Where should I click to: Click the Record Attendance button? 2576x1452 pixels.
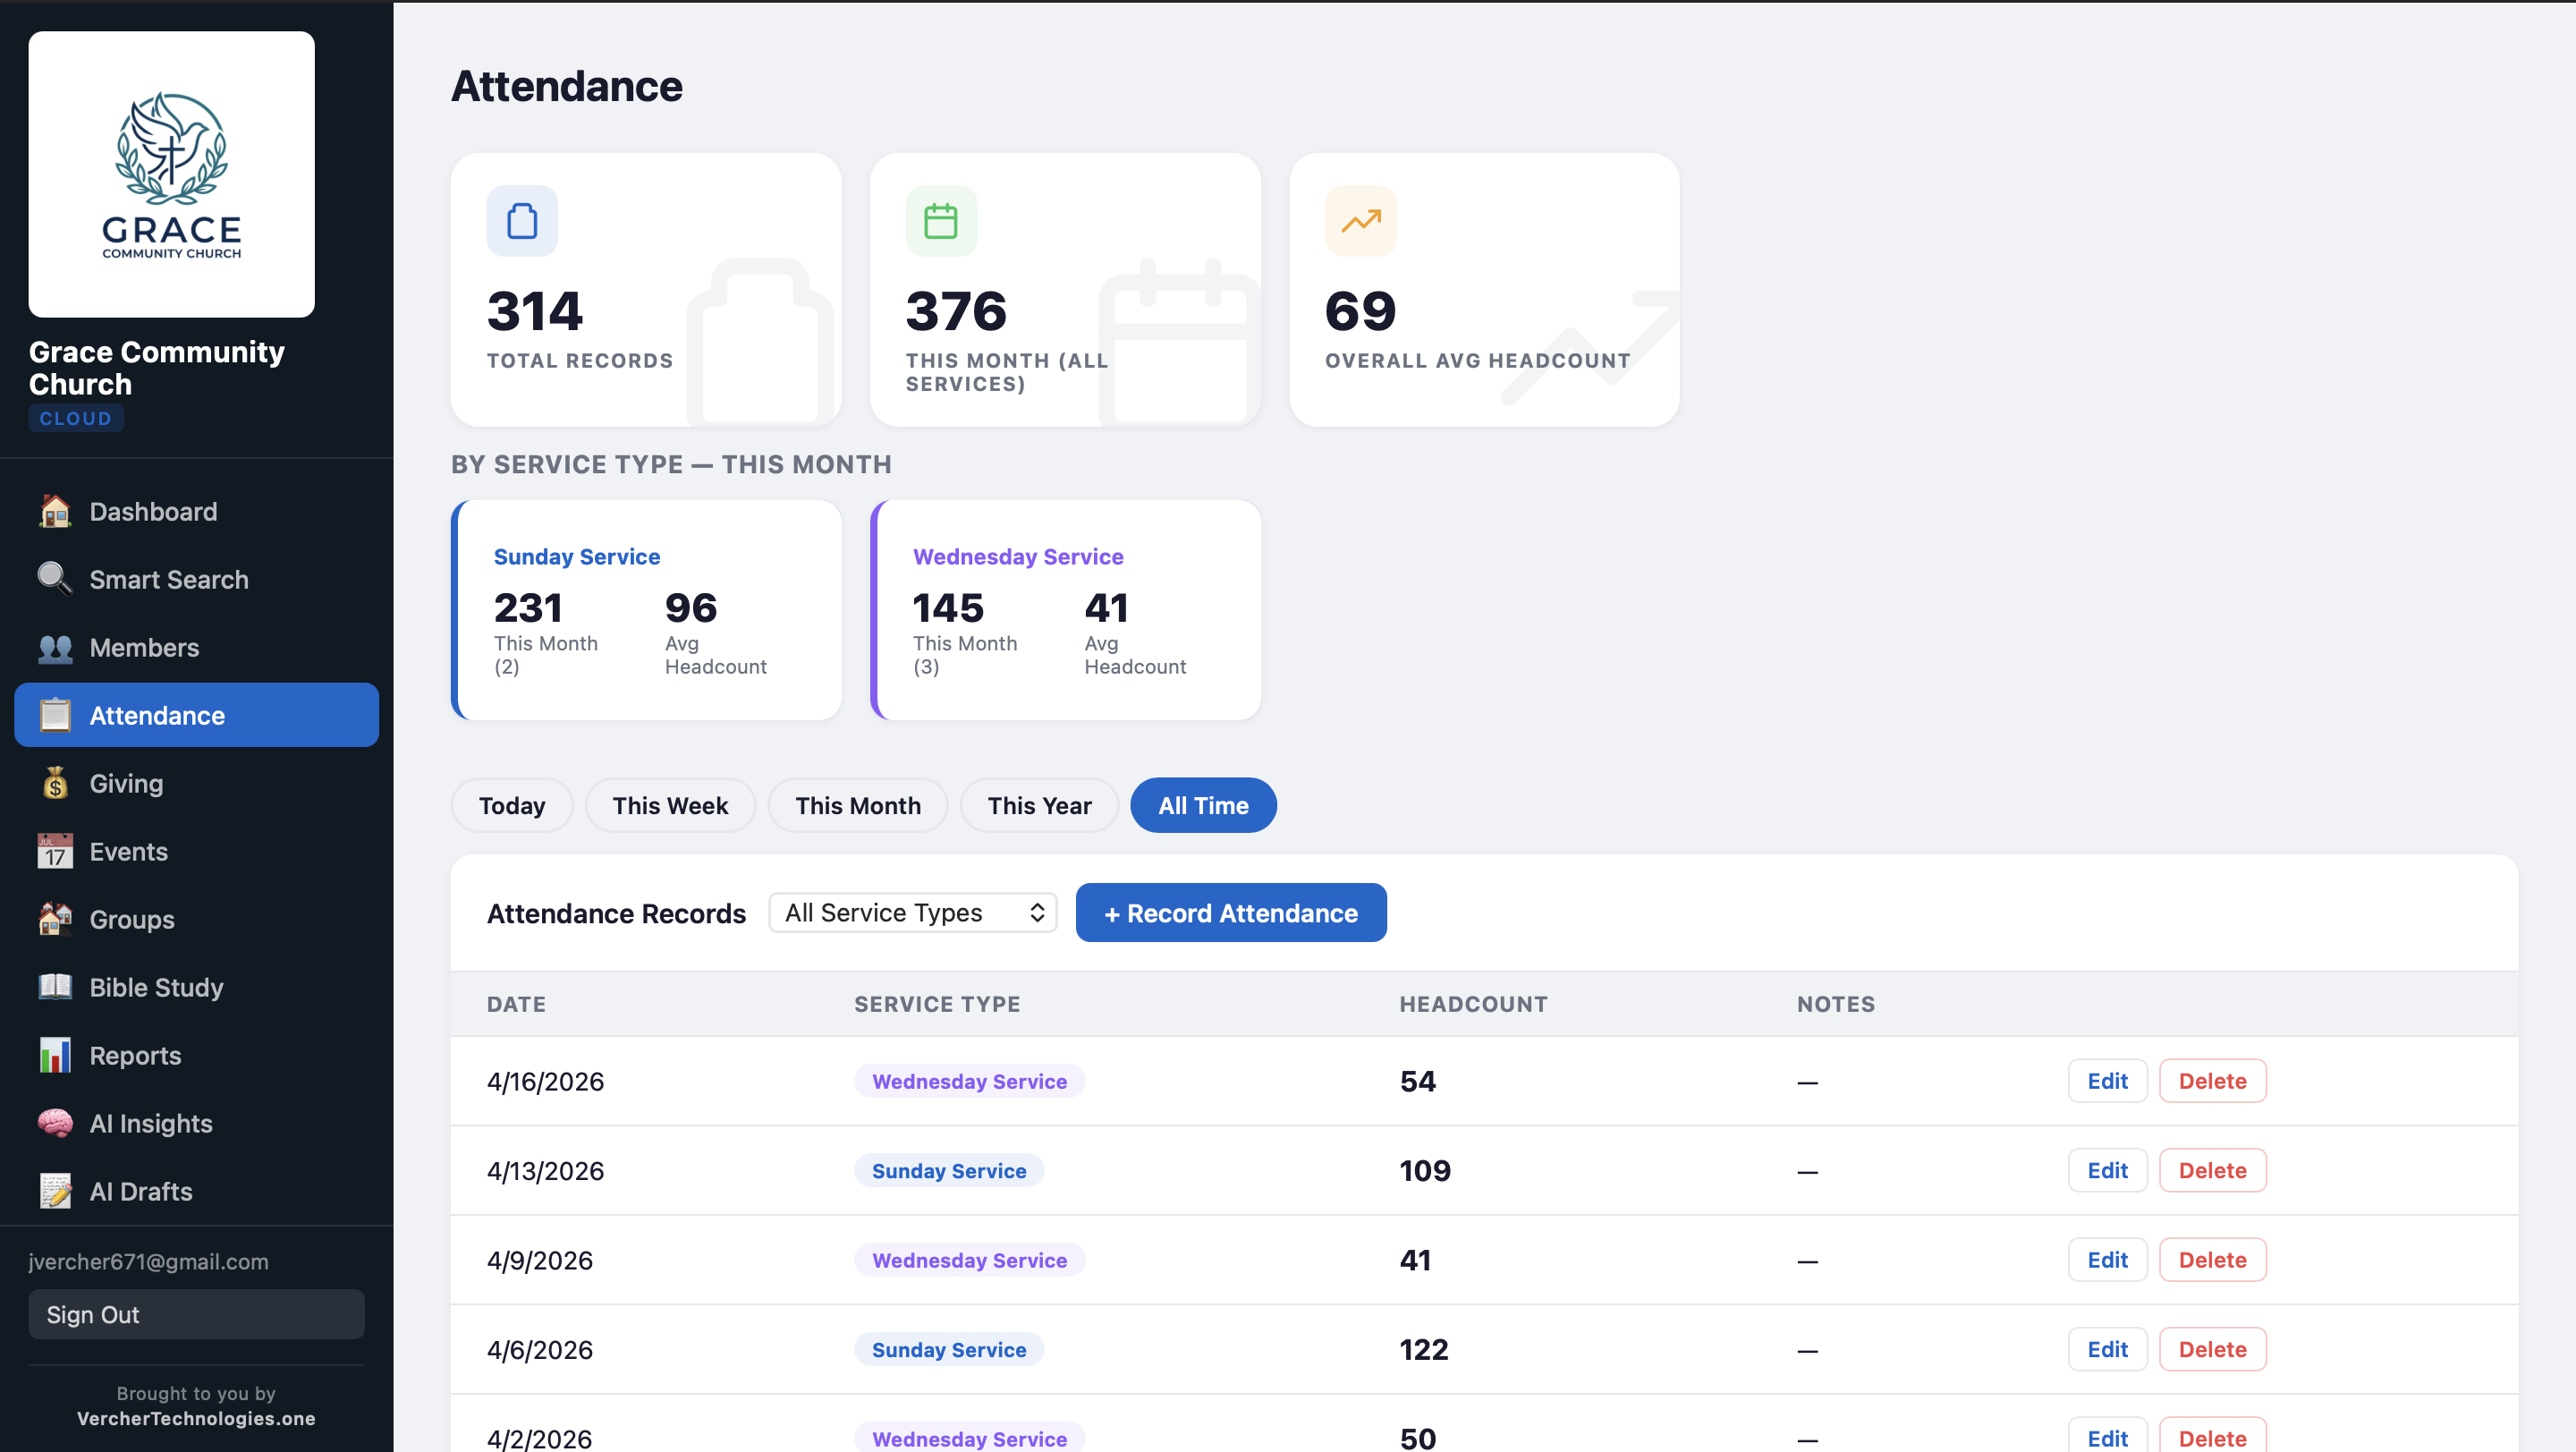point(1230,912)
